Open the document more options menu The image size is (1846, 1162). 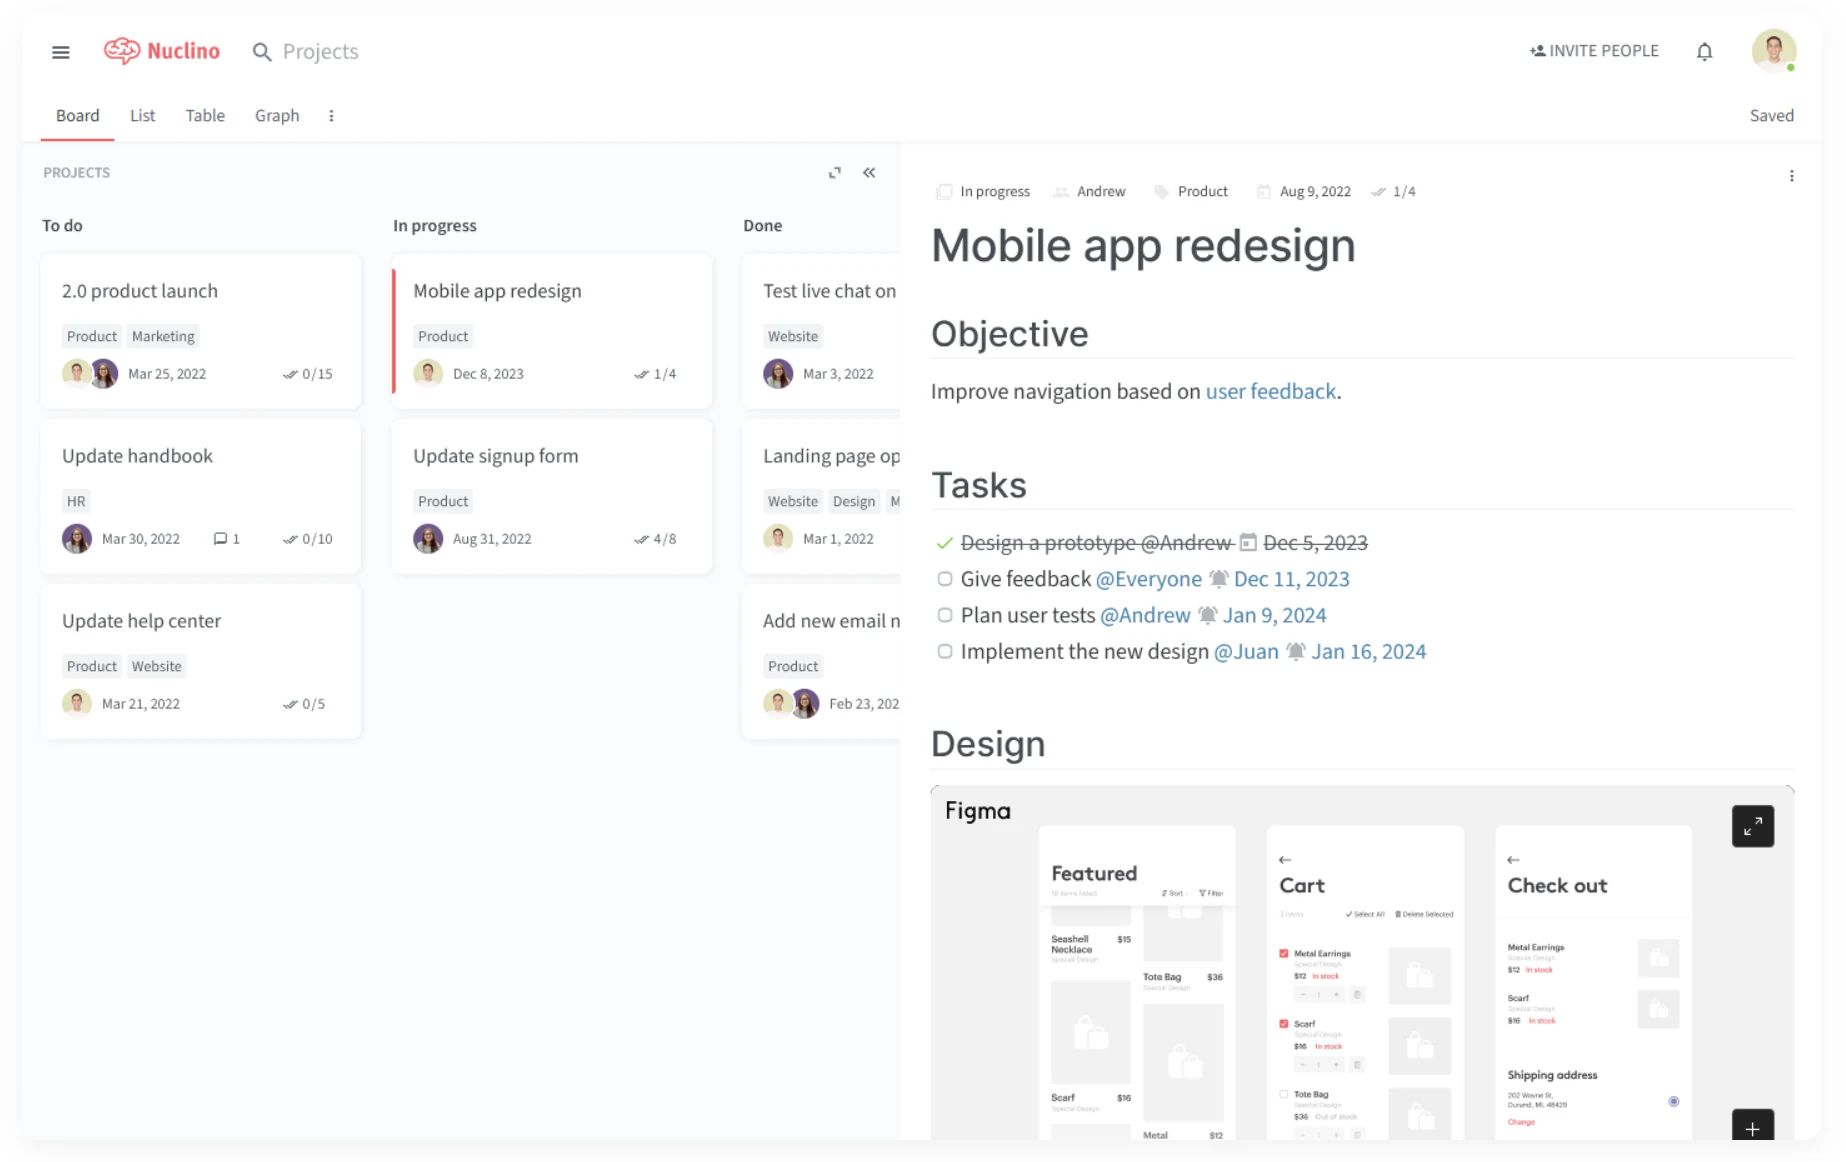coord(1791,176)
